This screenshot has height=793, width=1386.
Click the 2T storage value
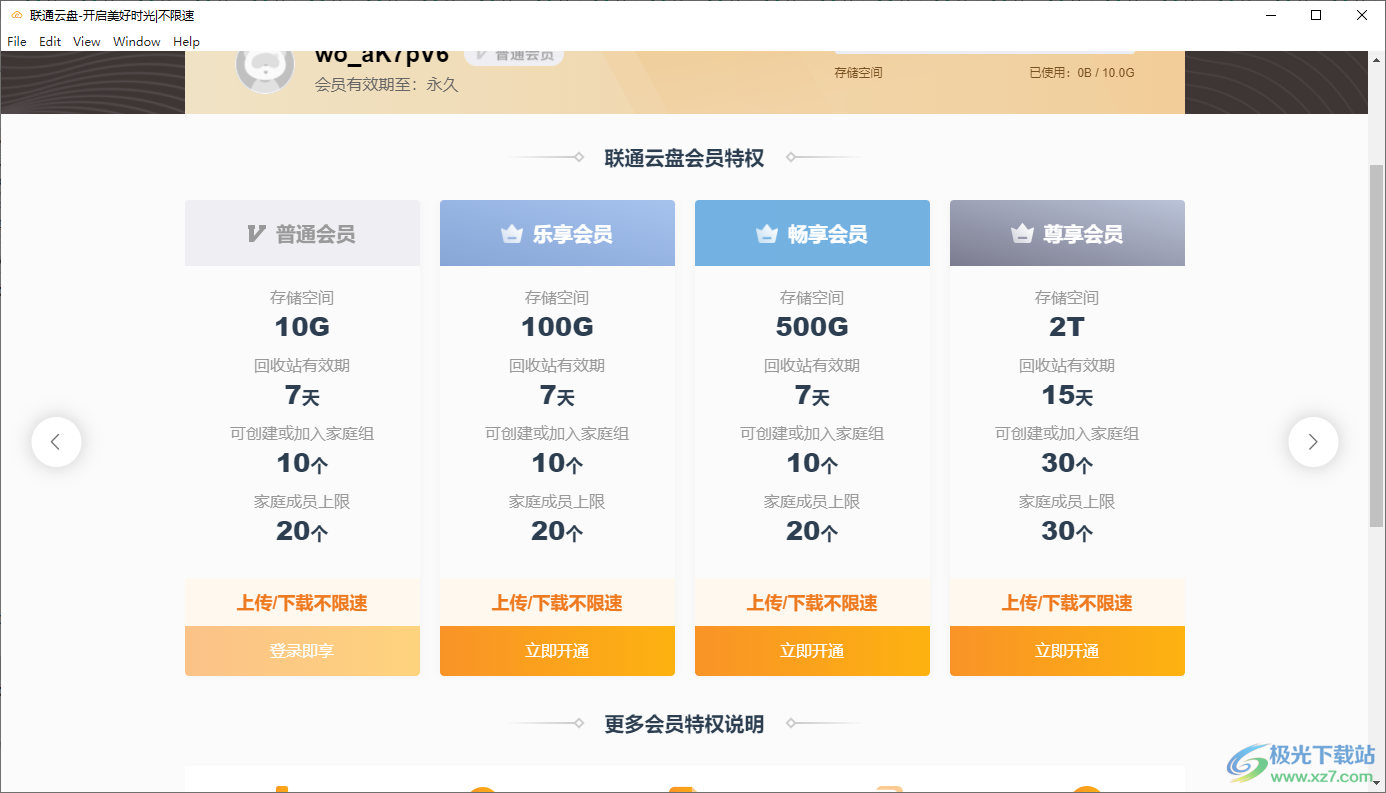[1067, 327]
